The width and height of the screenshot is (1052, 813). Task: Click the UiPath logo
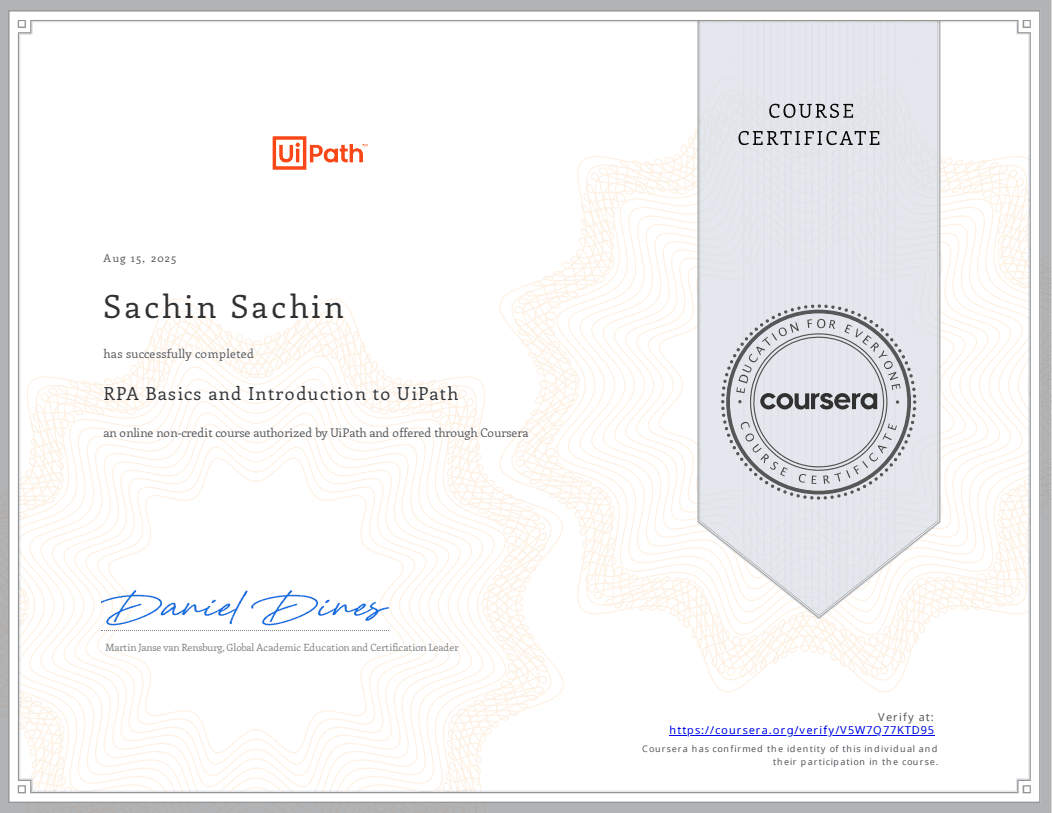click(x=319, y=152)
